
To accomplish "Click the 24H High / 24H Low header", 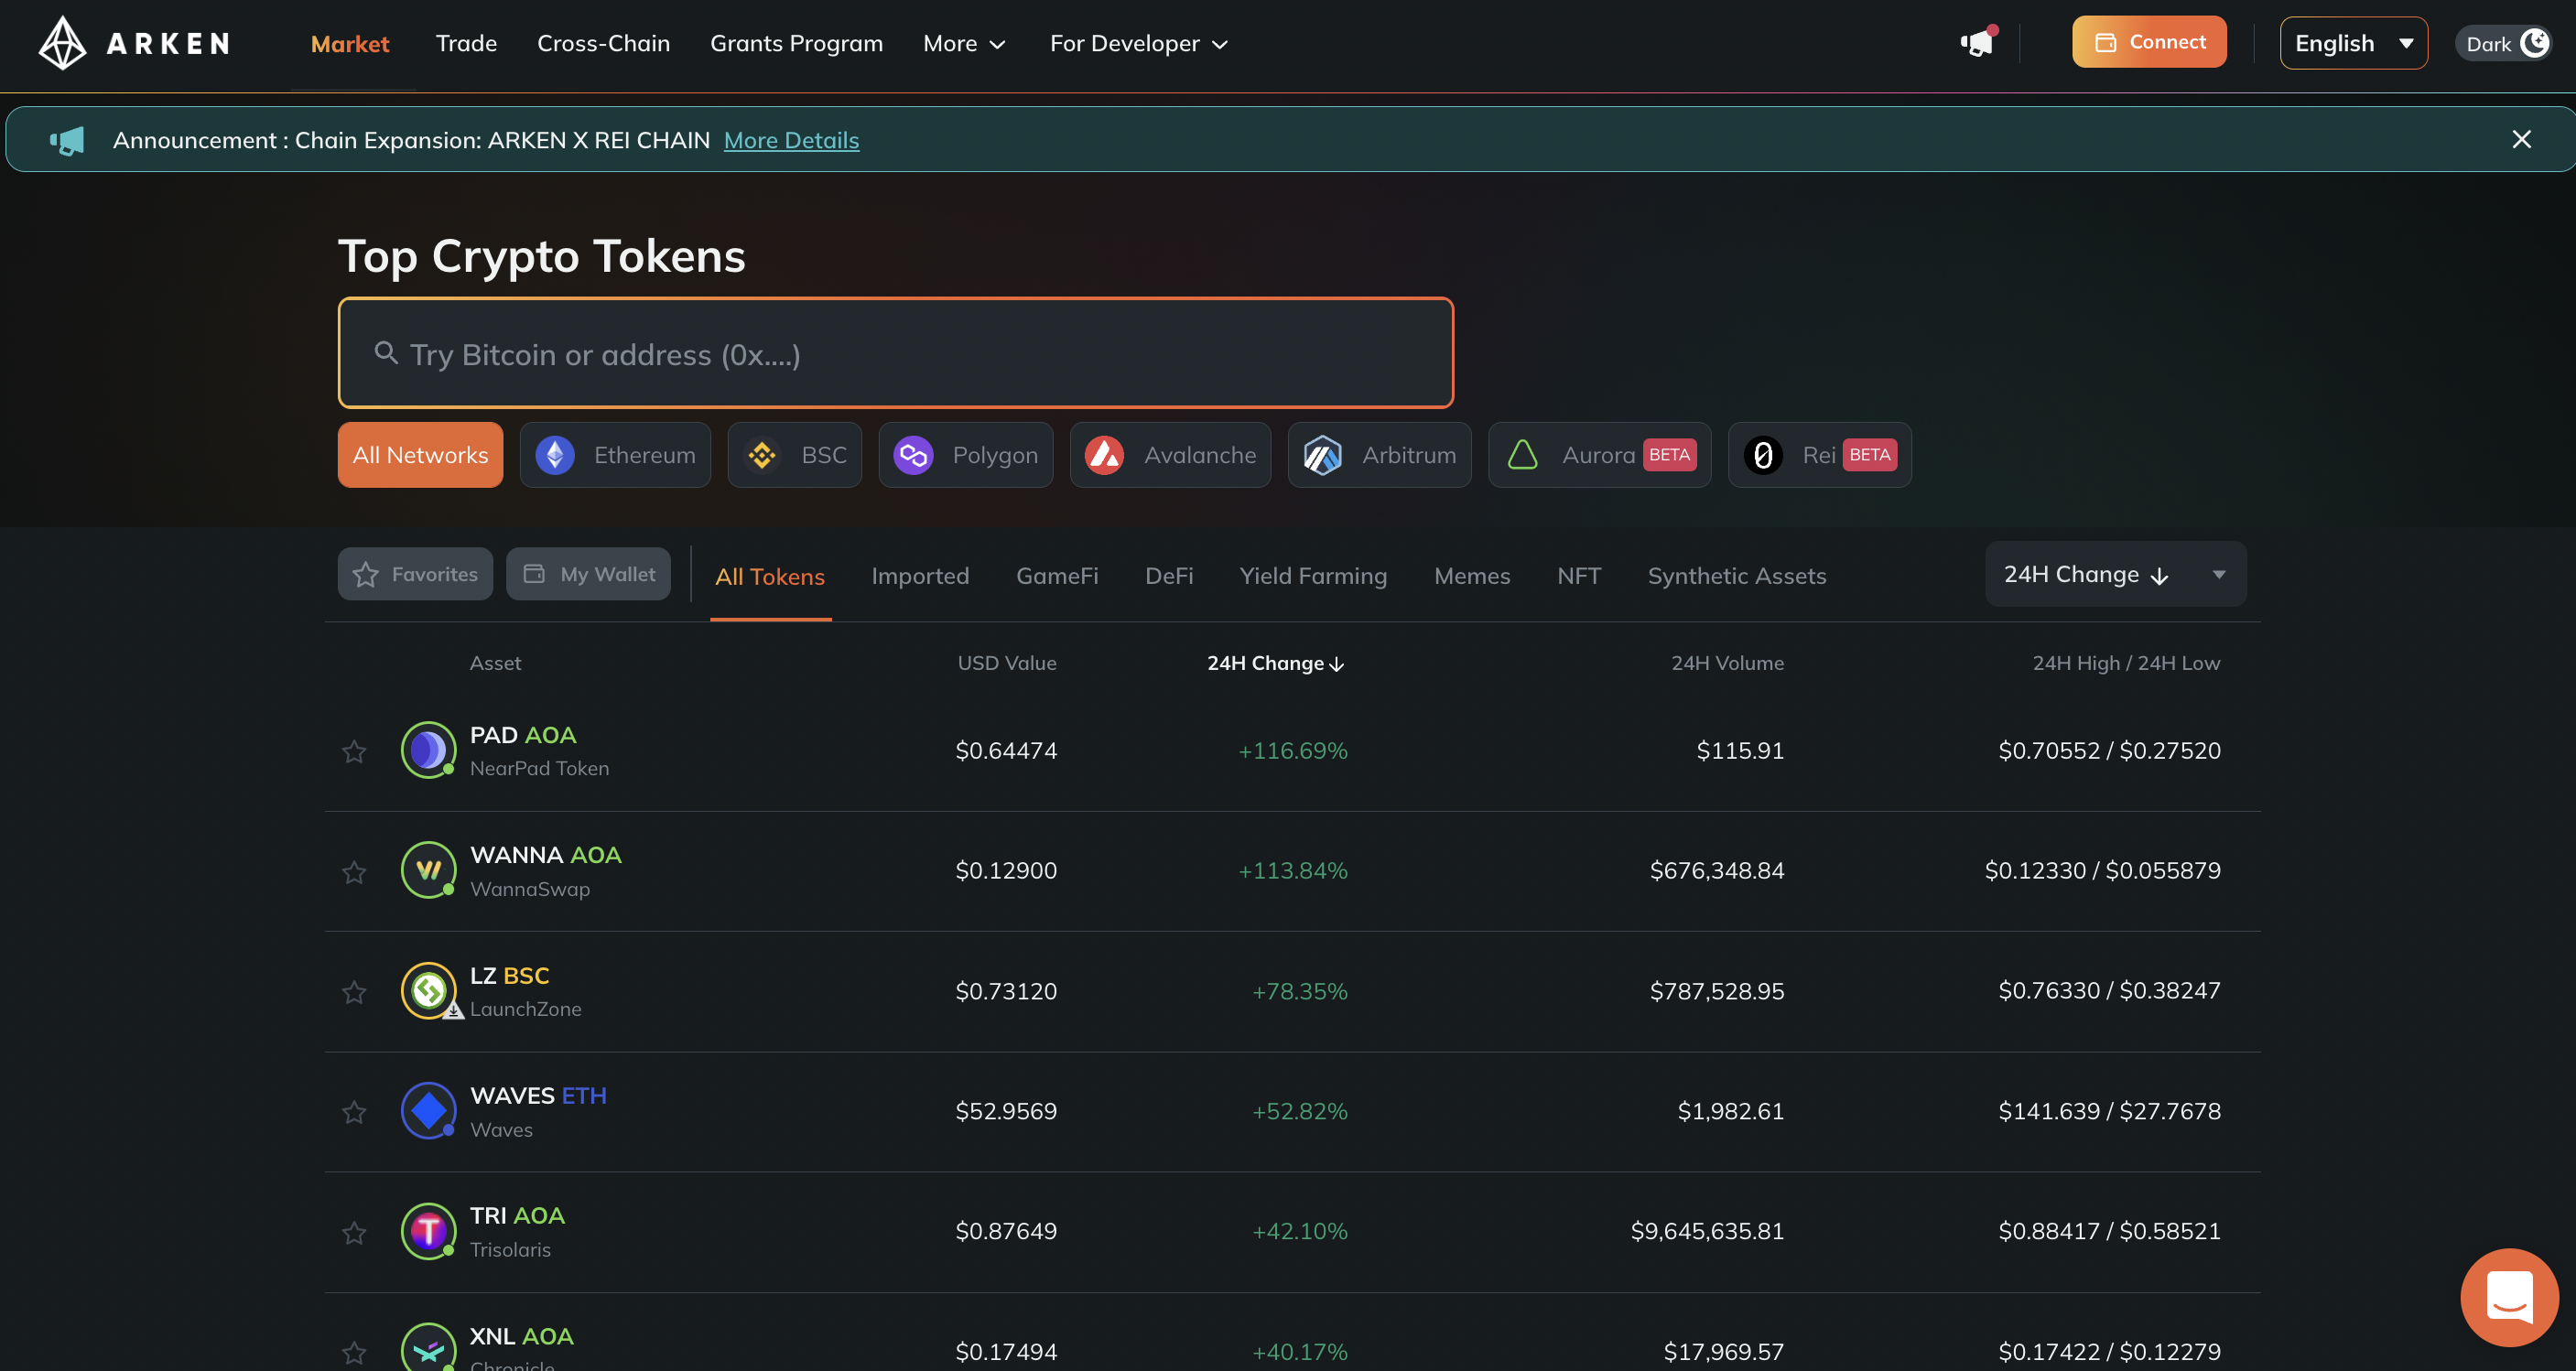I will click(x=2126, y=663).
